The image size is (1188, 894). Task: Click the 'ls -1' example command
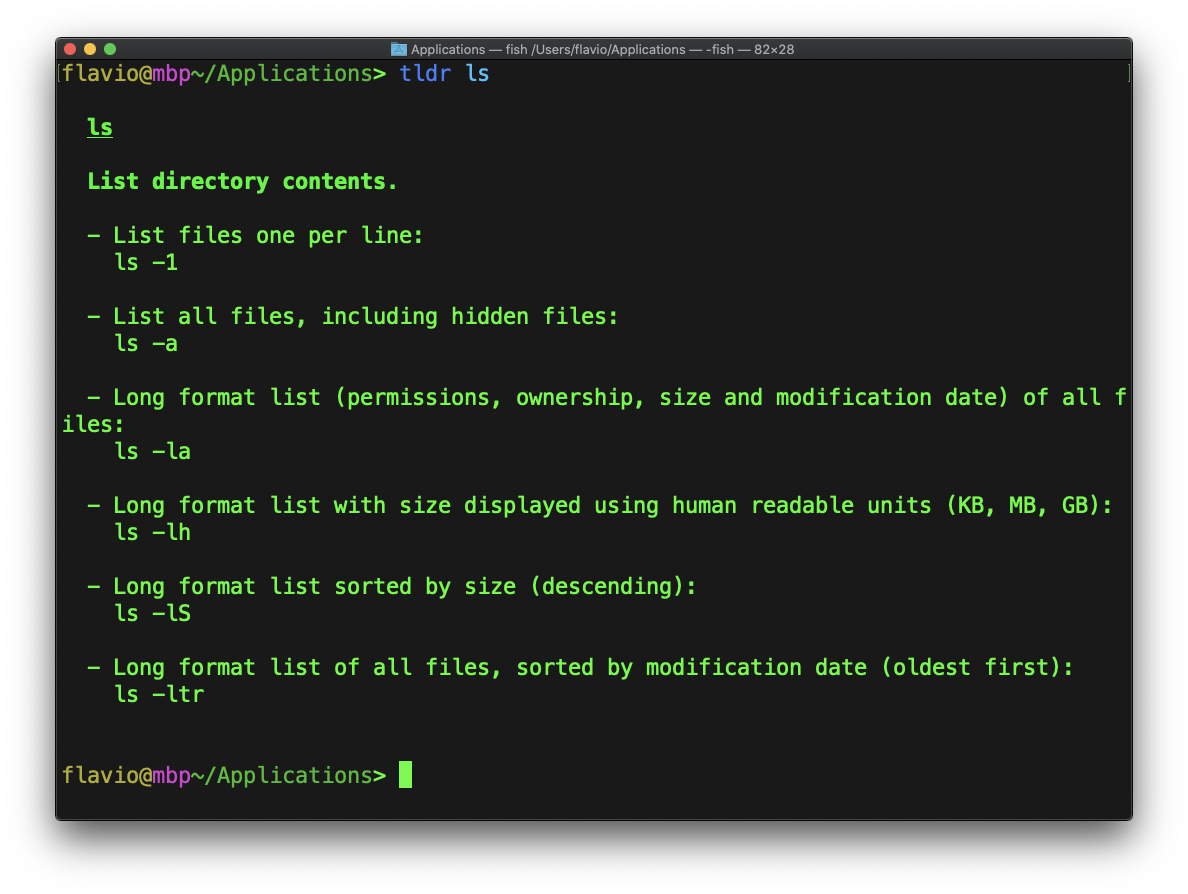tap(146, 263)
